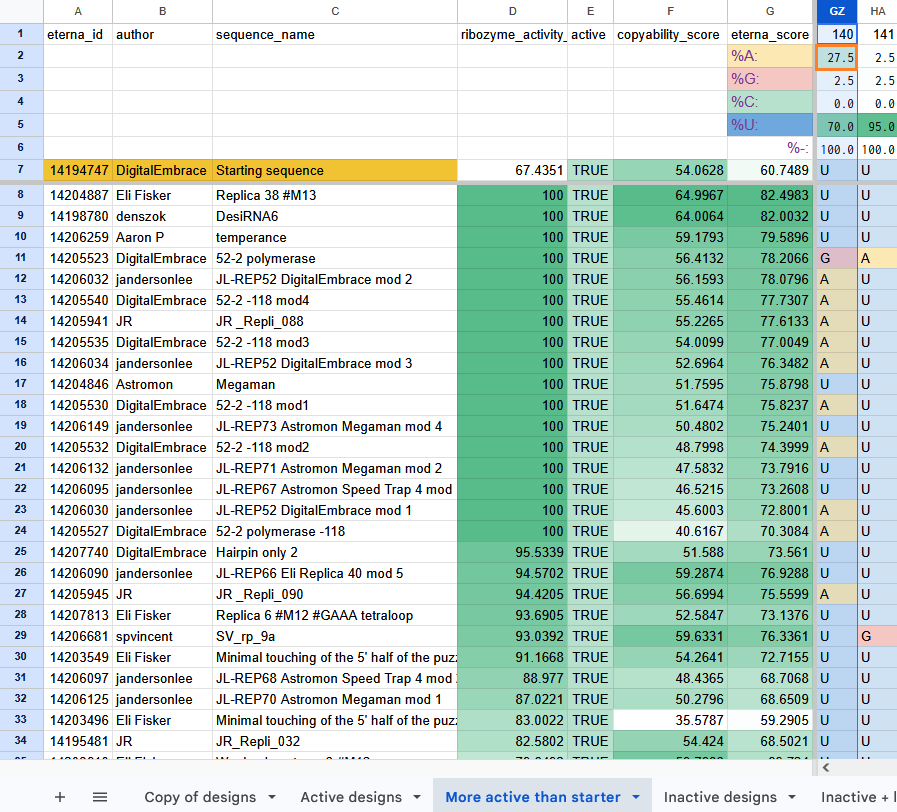Select the Megaman sequence cell
This screenshot has width=897, height=812.
tap(335, 385)
